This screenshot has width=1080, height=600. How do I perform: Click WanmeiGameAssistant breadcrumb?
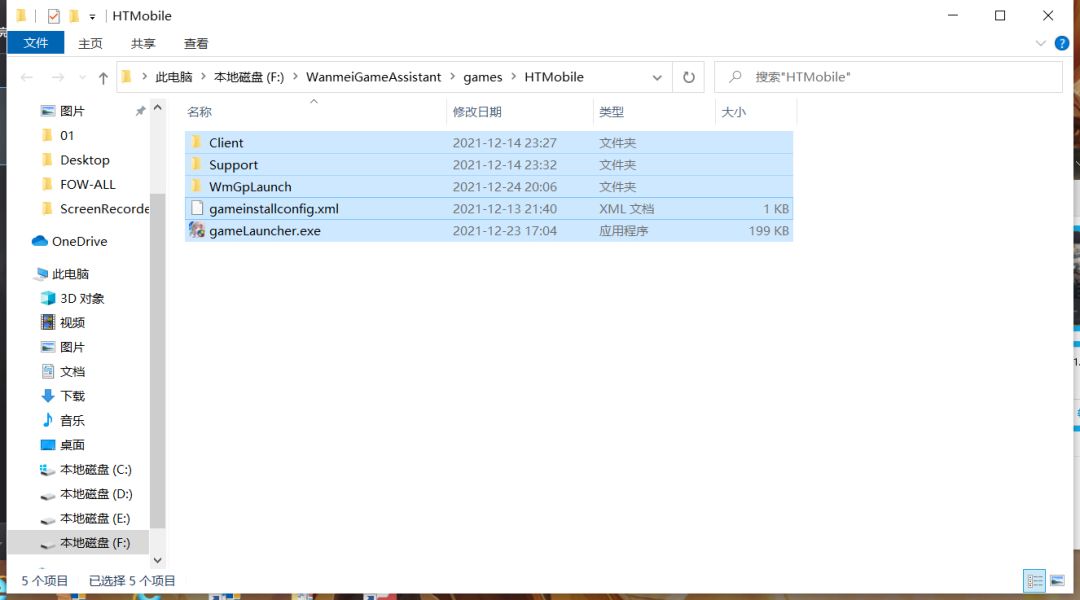[x=373, y=77]
